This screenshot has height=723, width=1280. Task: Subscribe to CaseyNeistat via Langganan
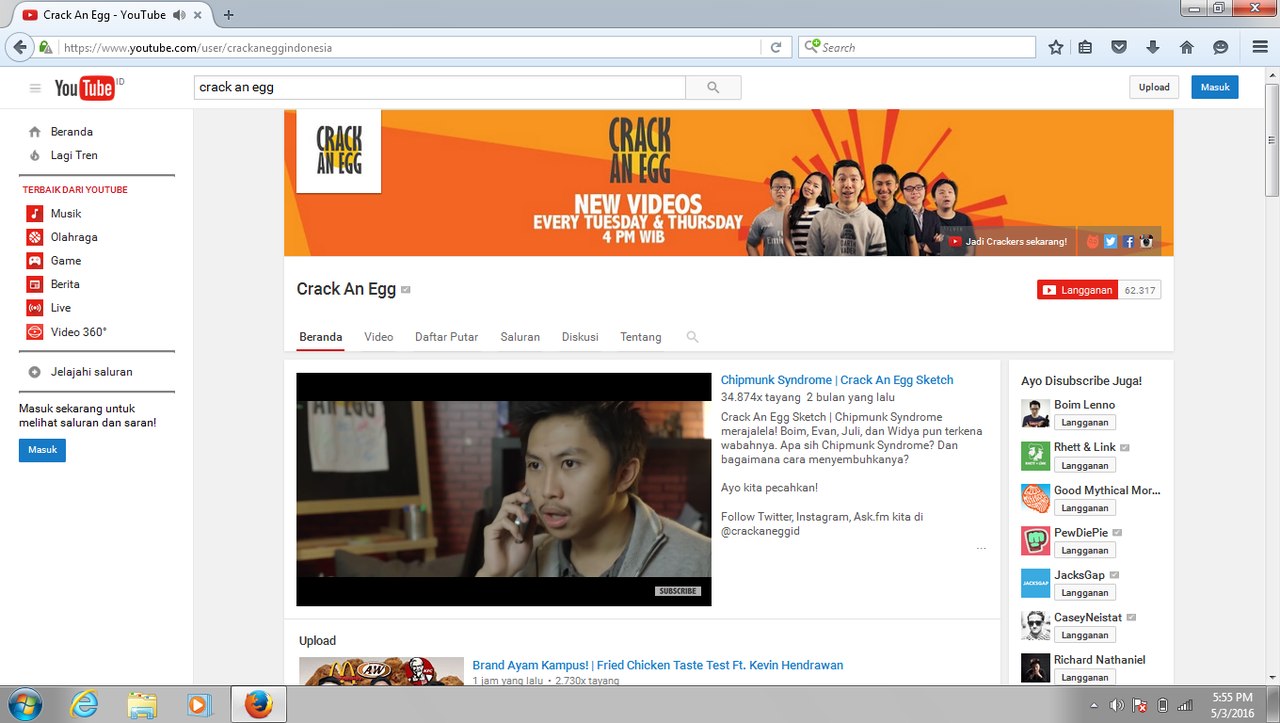1085,635
